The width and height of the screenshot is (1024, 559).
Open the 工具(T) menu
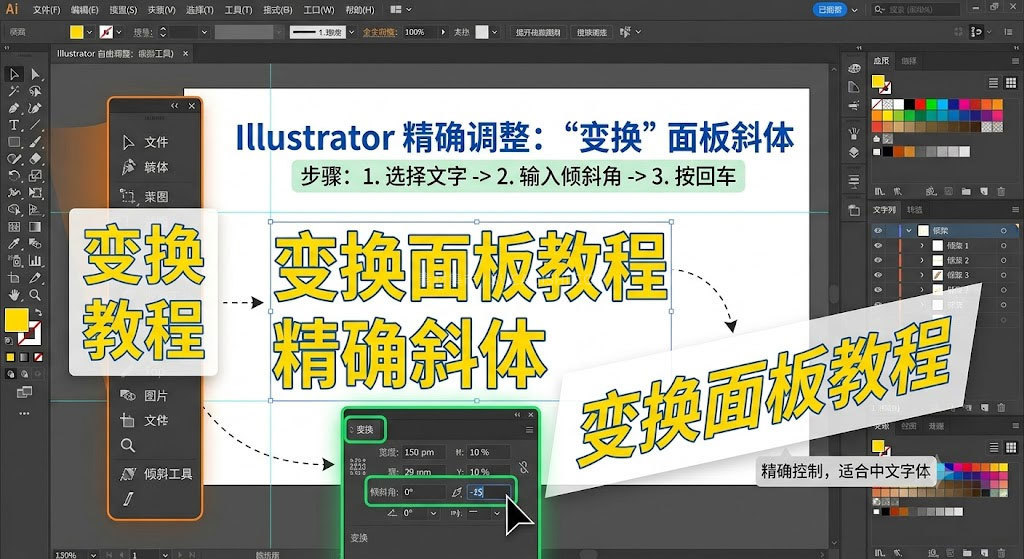[x=238, y=10]
